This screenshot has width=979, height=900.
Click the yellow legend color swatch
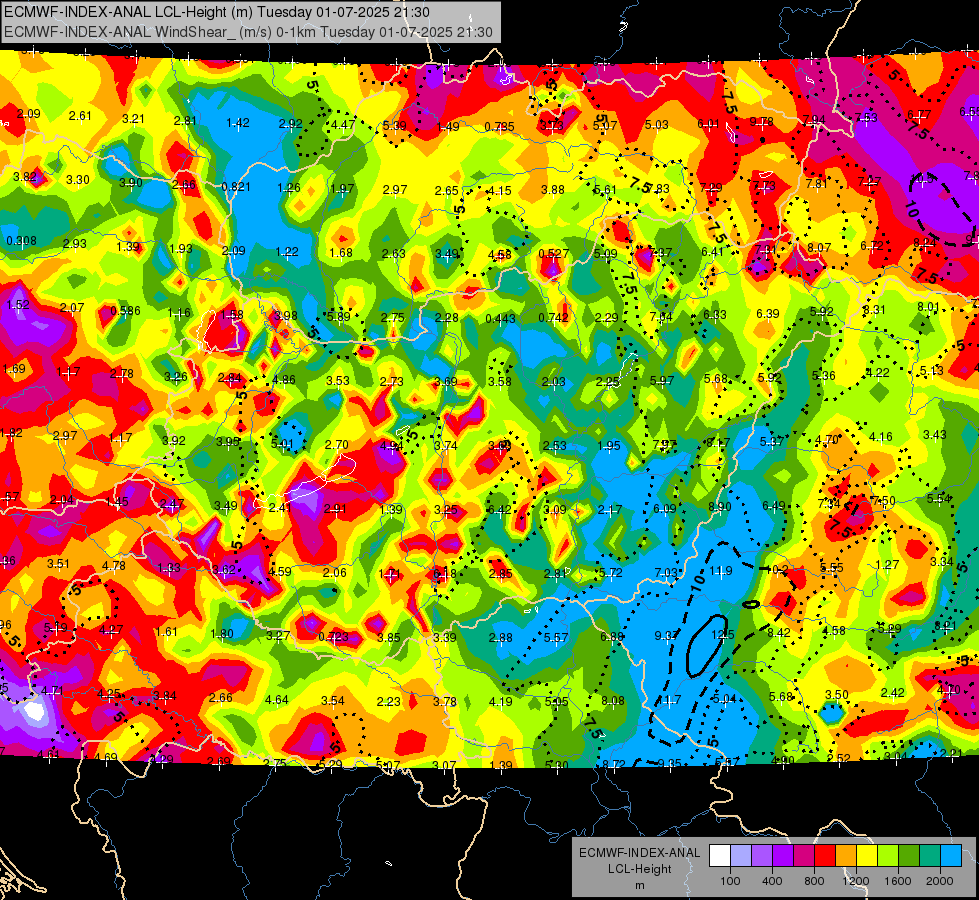click(867, 855)
